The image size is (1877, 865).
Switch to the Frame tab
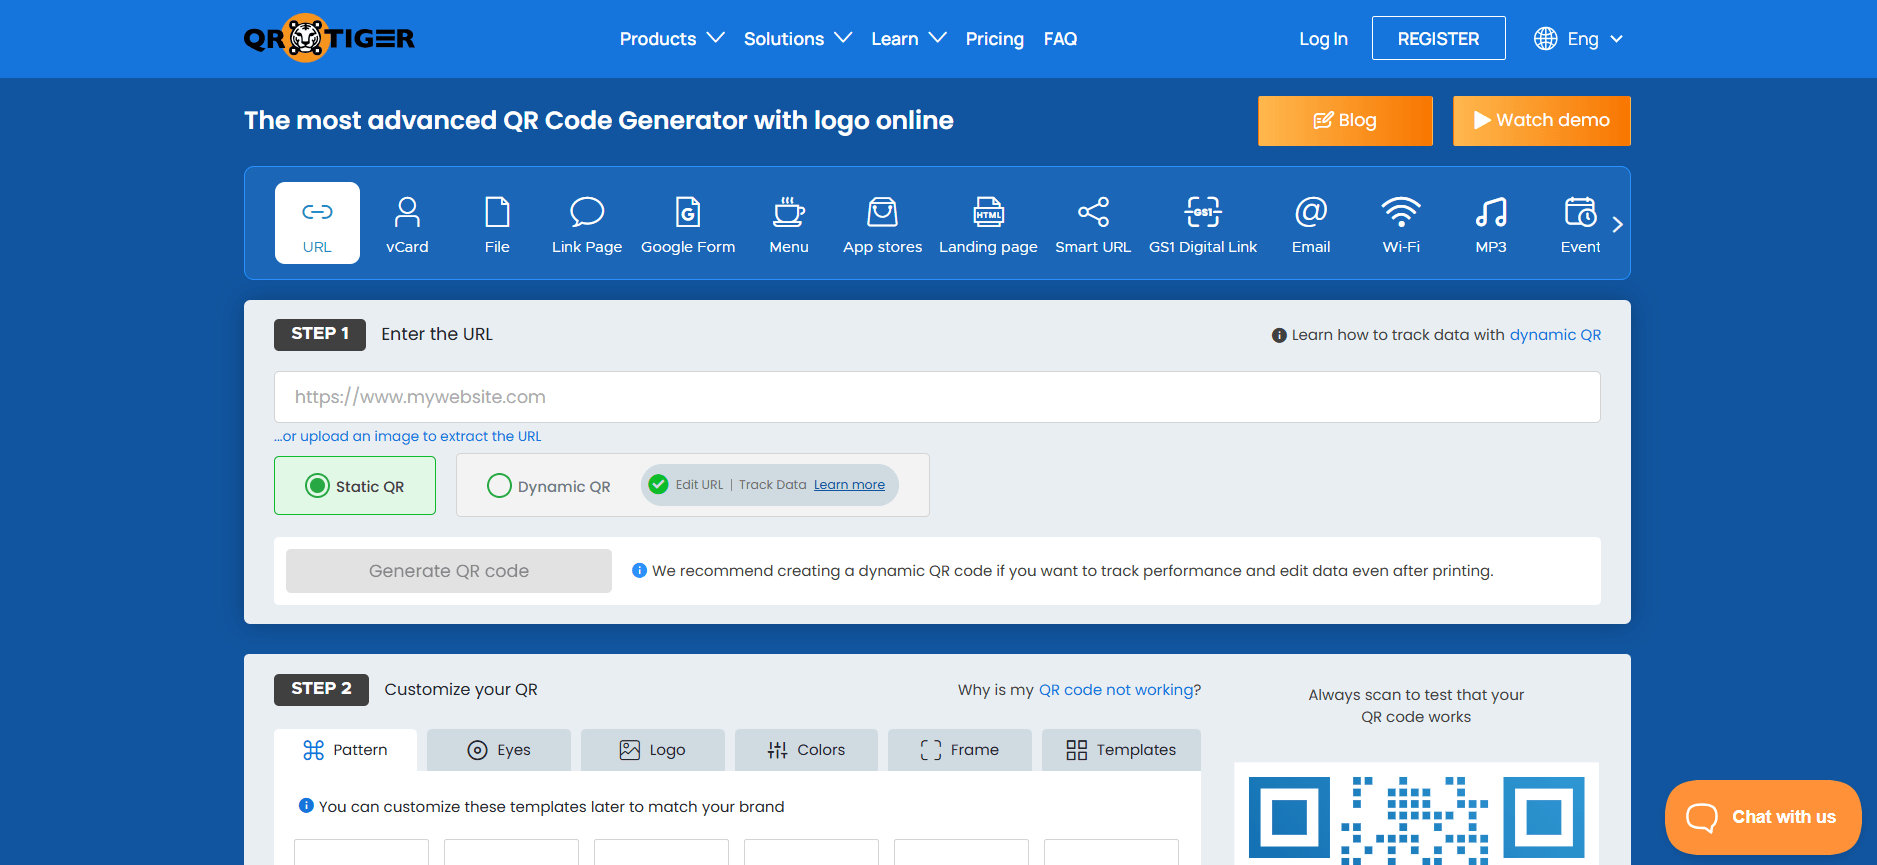[960, 750]
